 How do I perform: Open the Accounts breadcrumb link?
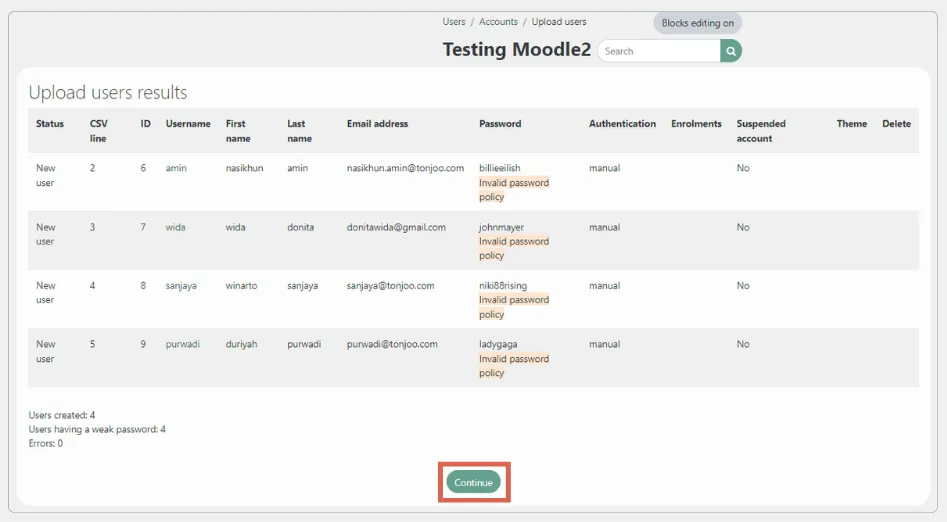coord(498,22)
